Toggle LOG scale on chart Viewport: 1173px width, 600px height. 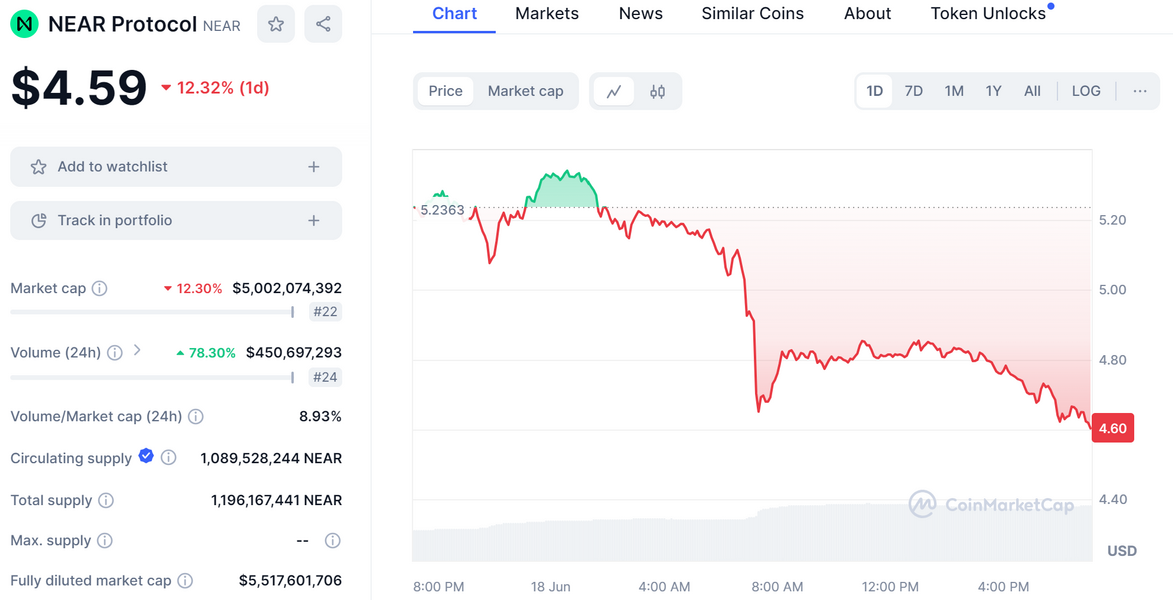click(1086, 91)
